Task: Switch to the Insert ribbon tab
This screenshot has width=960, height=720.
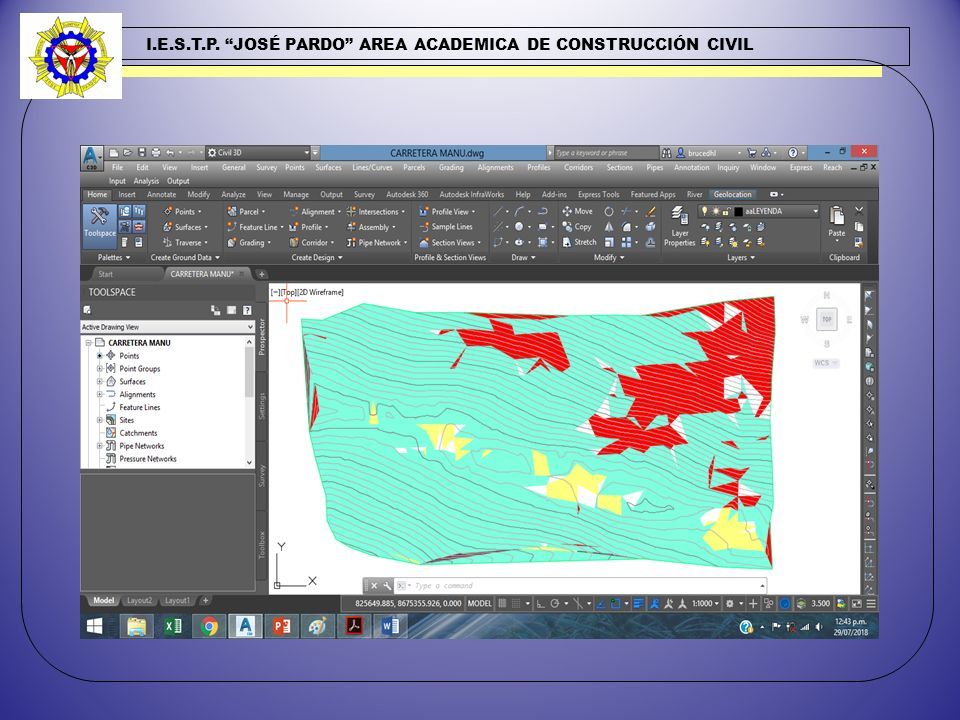Action: 127,195
